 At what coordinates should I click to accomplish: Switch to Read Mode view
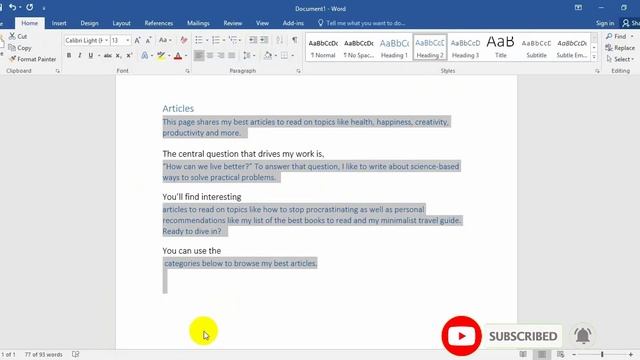(x=523, y=354)
